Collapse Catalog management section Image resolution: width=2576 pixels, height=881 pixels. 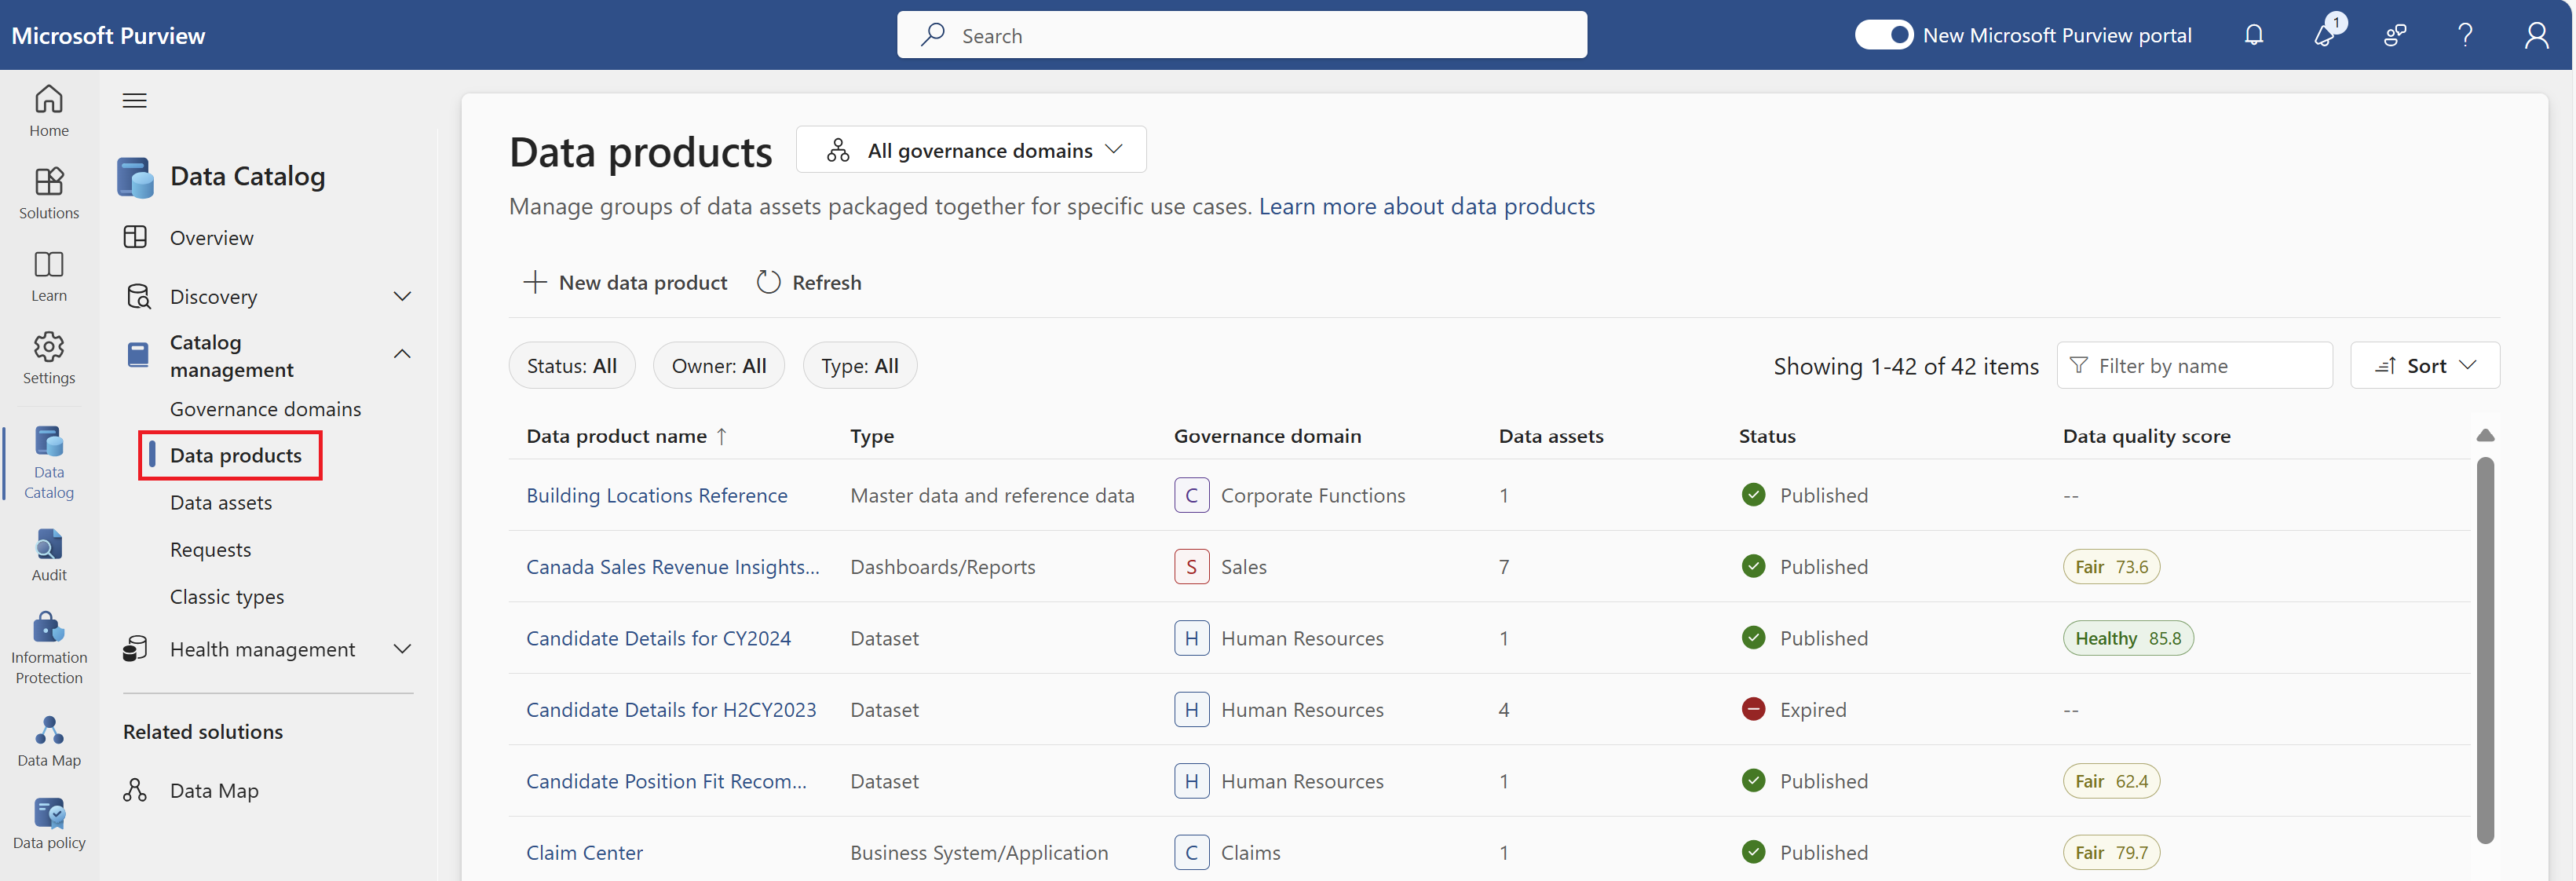pyautogui.click(x=402, y=354)
